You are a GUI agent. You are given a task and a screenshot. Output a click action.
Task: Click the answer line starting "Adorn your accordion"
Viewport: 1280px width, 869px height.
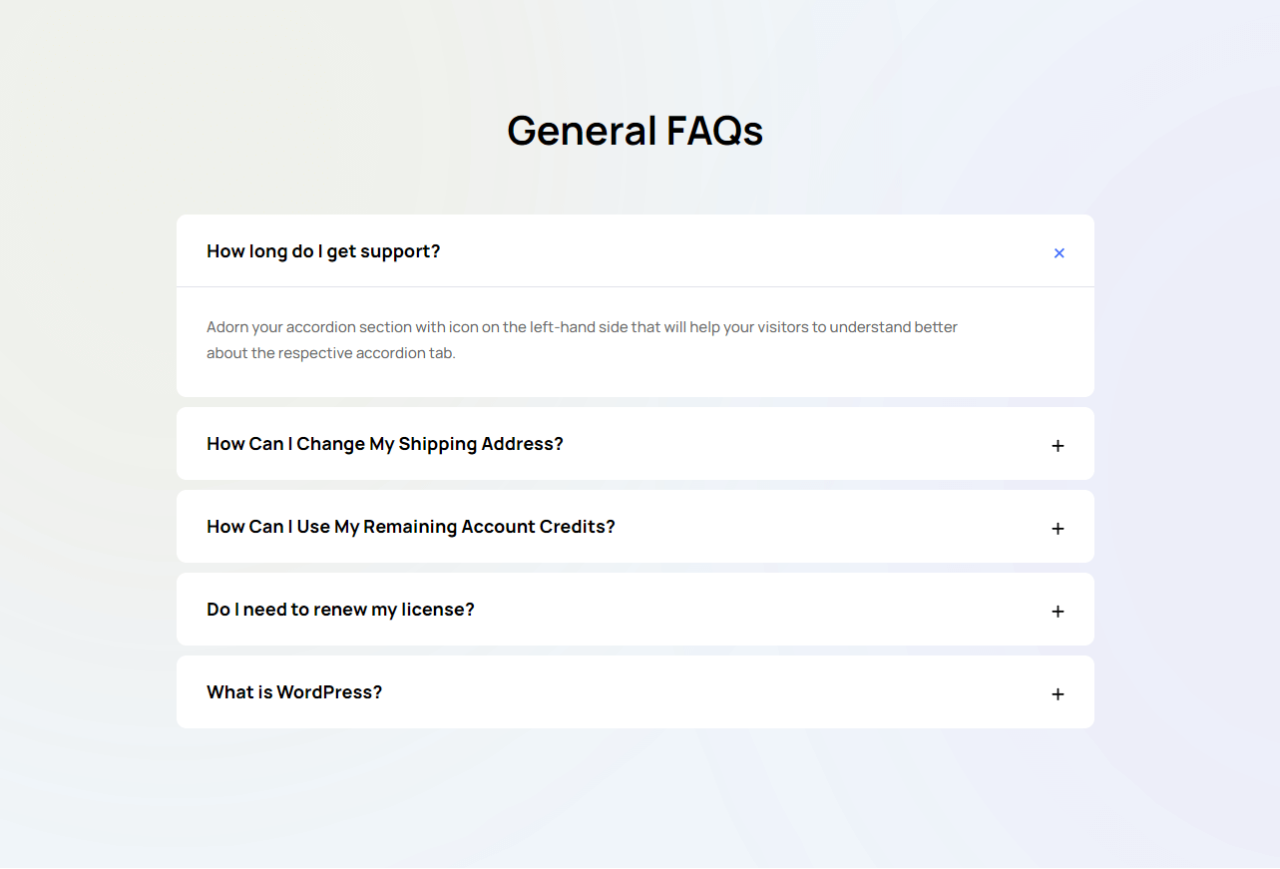(x=582, y=327)
